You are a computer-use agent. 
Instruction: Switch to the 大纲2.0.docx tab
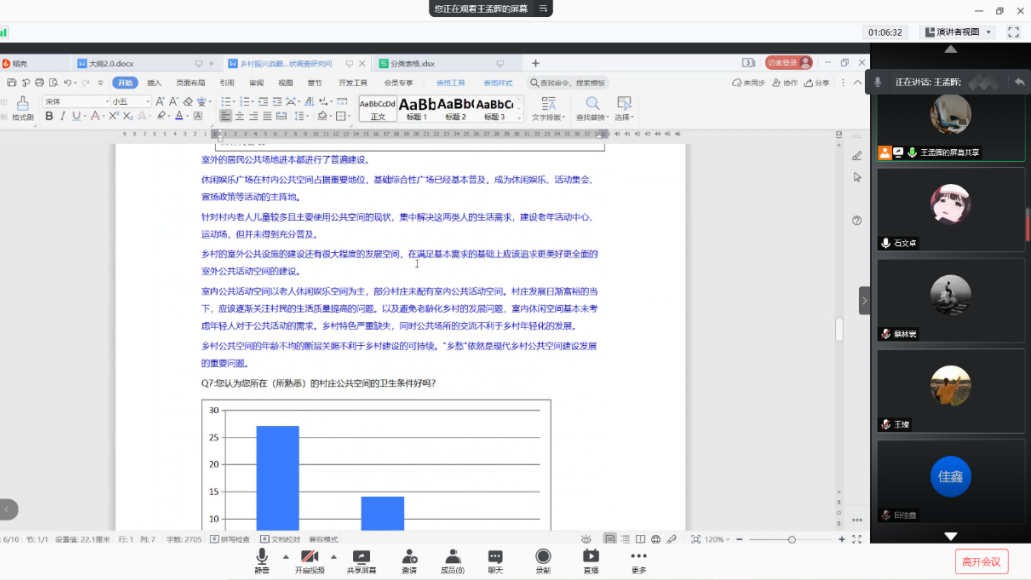point(110,63)
